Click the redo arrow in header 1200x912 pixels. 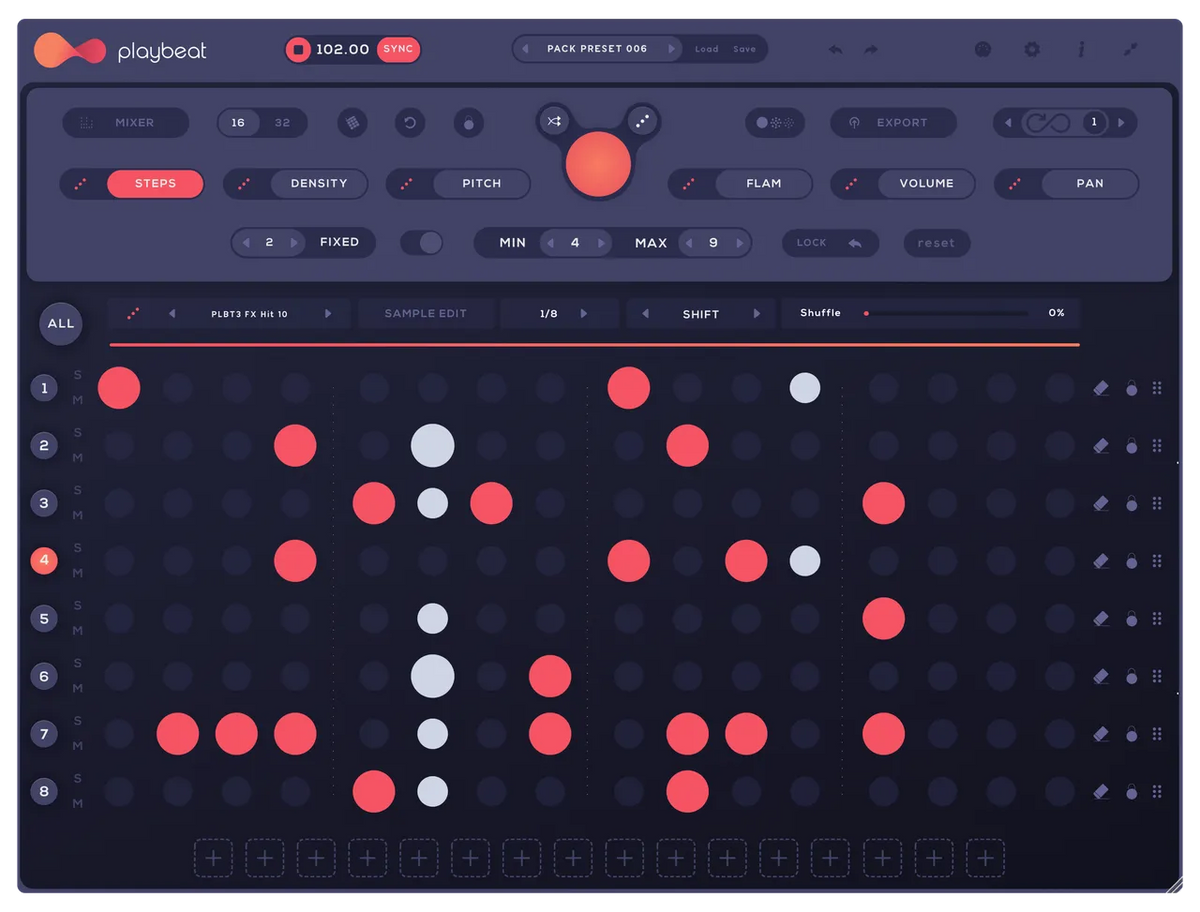tap(871, 49)
